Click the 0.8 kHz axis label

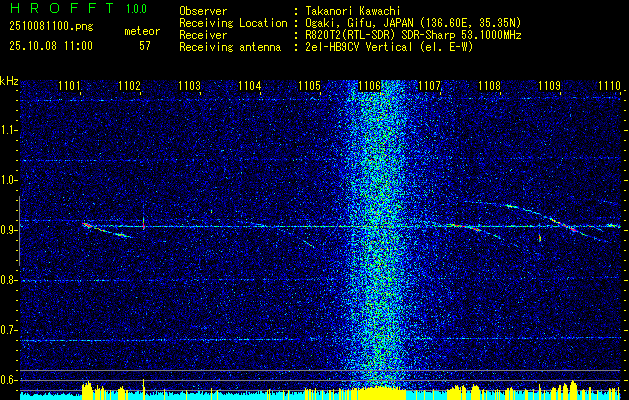(8, 280)
